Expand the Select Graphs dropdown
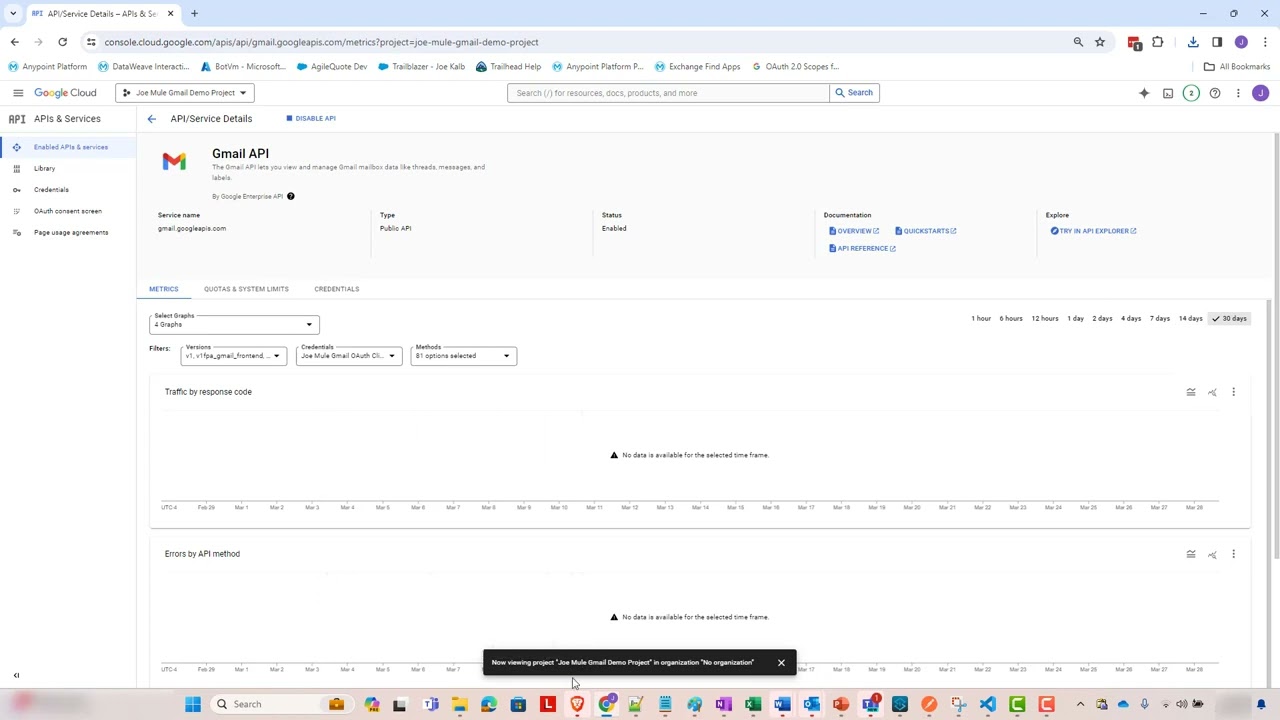The image size is (1280, 720). tap(234, 324)
